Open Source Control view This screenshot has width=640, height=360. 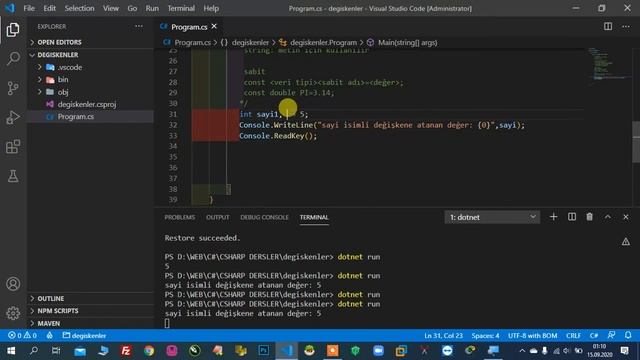[13, 88]
